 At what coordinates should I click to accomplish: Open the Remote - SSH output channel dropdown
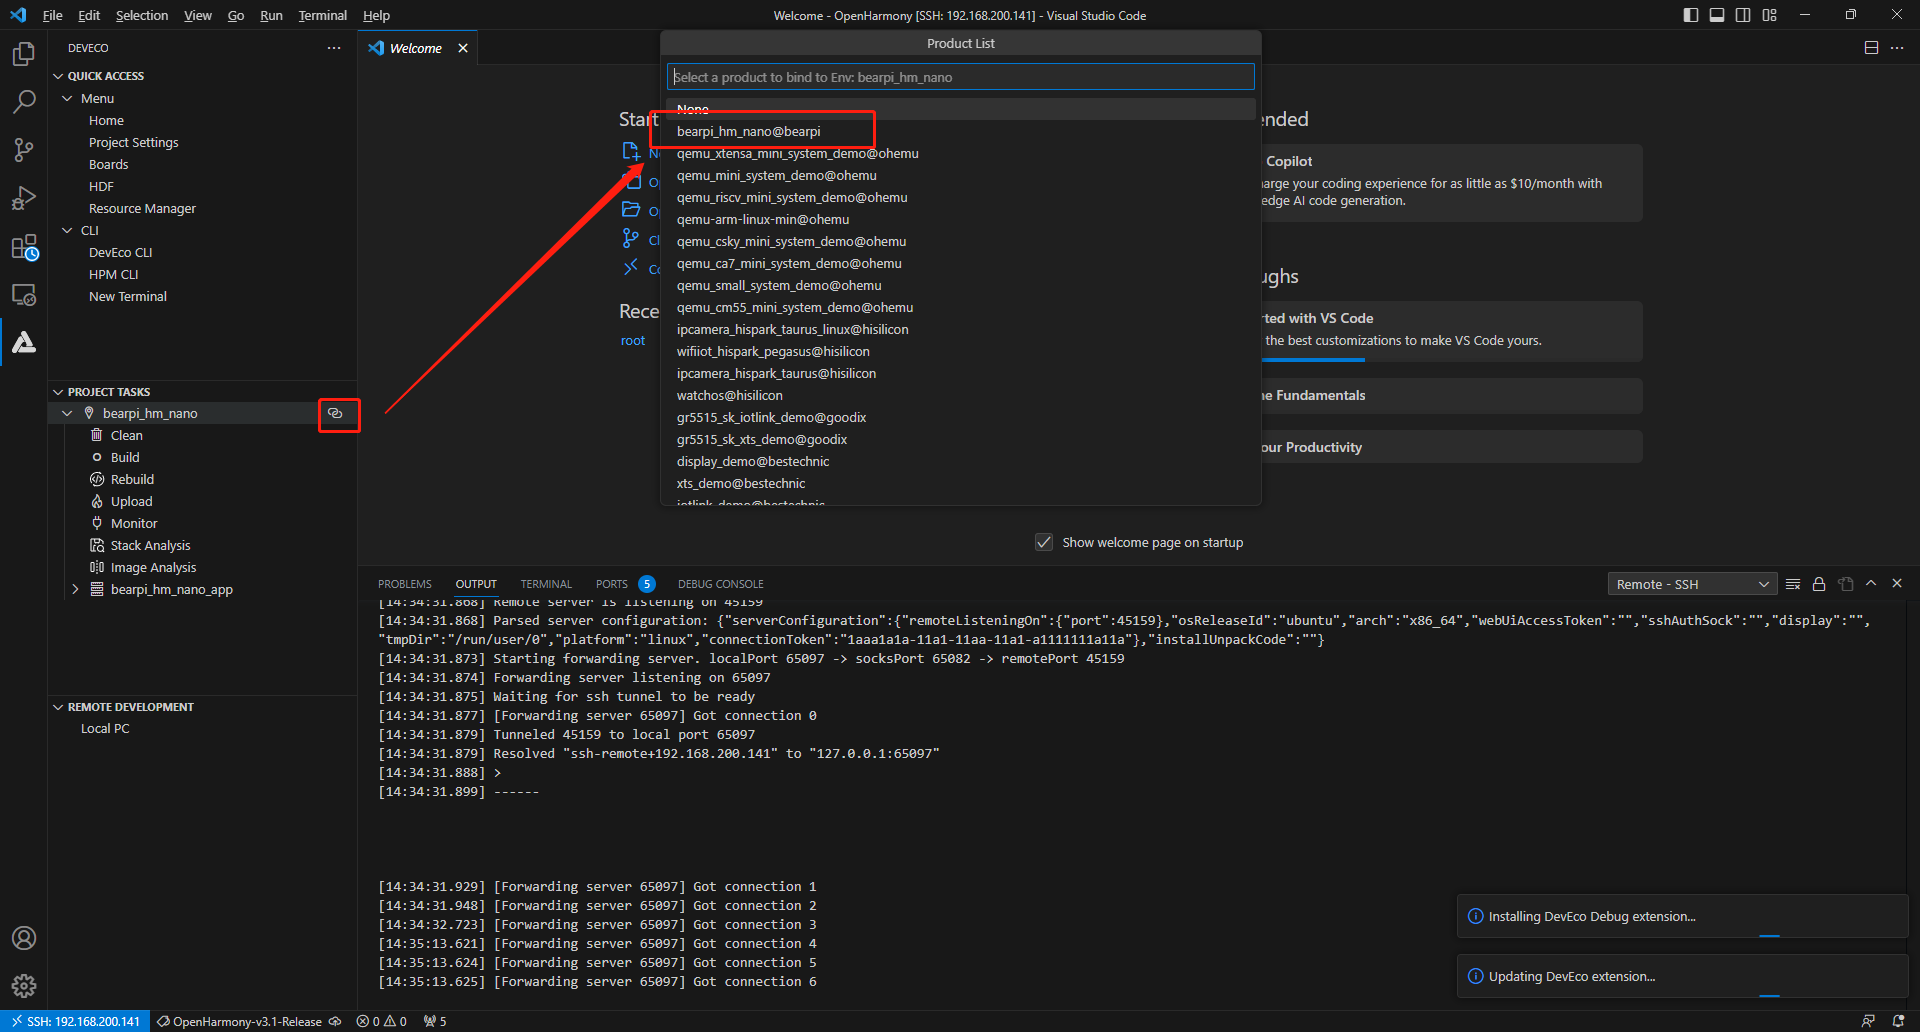pyautogui.click(x=1692, y=584)
